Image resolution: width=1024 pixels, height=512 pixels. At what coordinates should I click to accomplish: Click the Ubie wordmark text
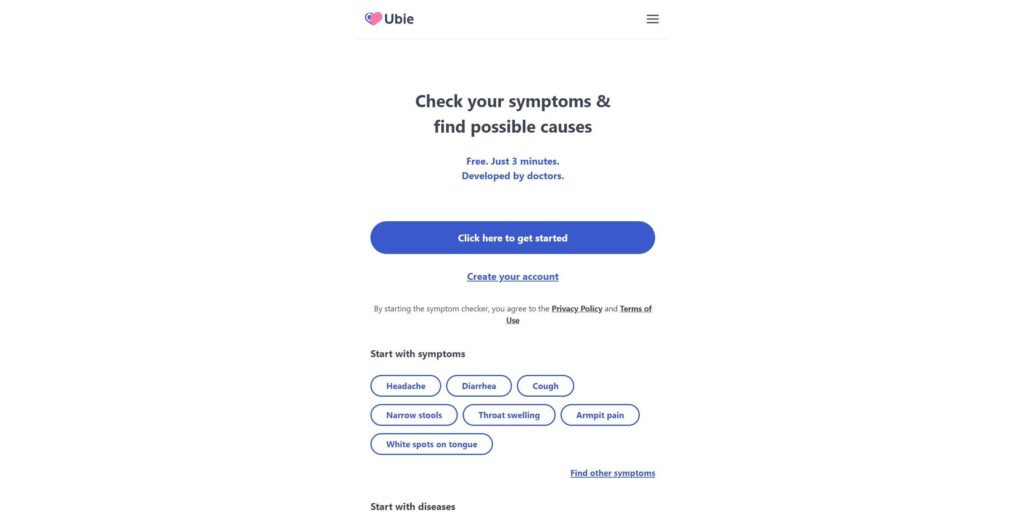tap(399, 18)
